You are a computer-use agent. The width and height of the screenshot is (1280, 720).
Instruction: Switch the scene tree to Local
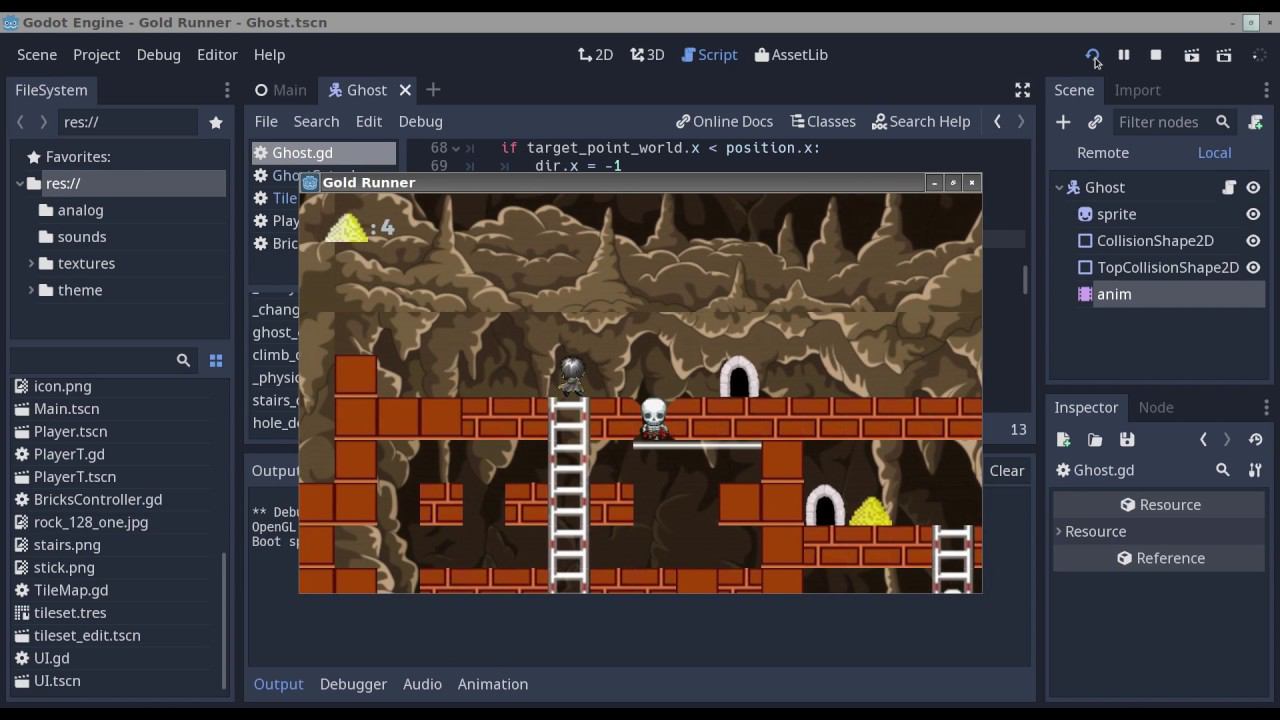pos(1214,153)
